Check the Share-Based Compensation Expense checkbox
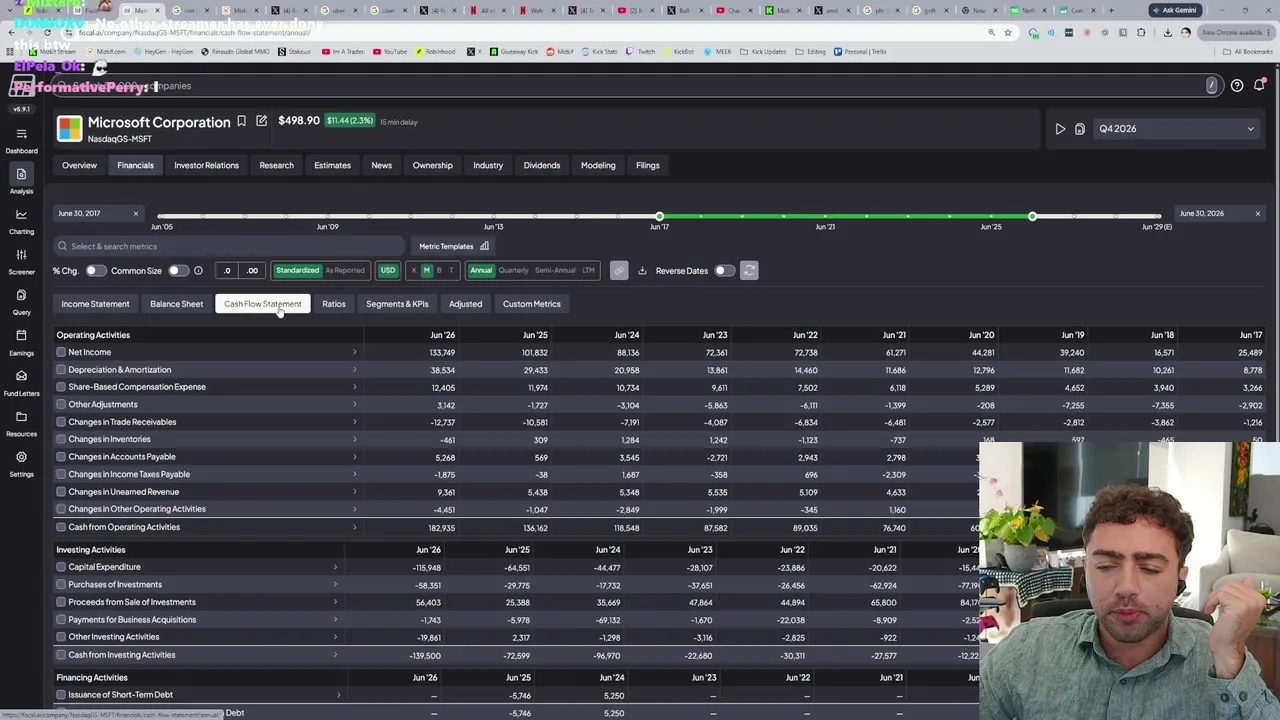This screenshot has height=720, width=1280. (x=61, y=387)
